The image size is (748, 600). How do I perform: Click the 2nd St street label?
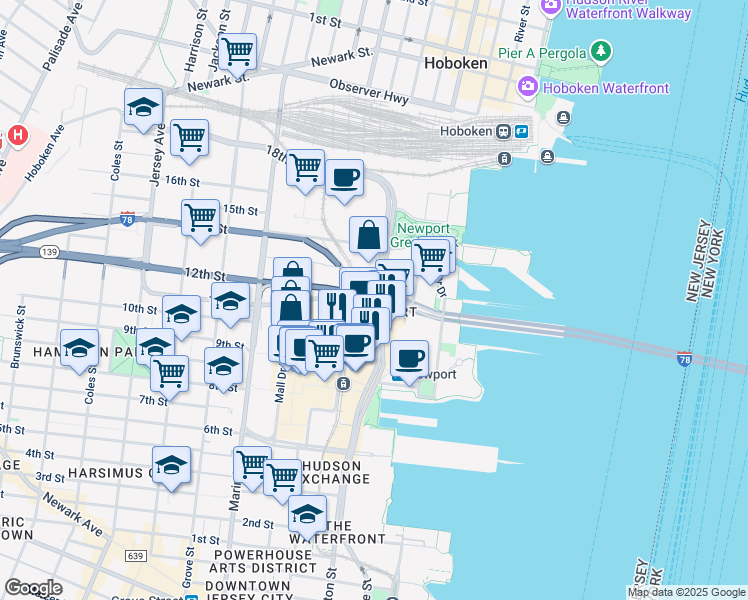(x=258, y=523)
